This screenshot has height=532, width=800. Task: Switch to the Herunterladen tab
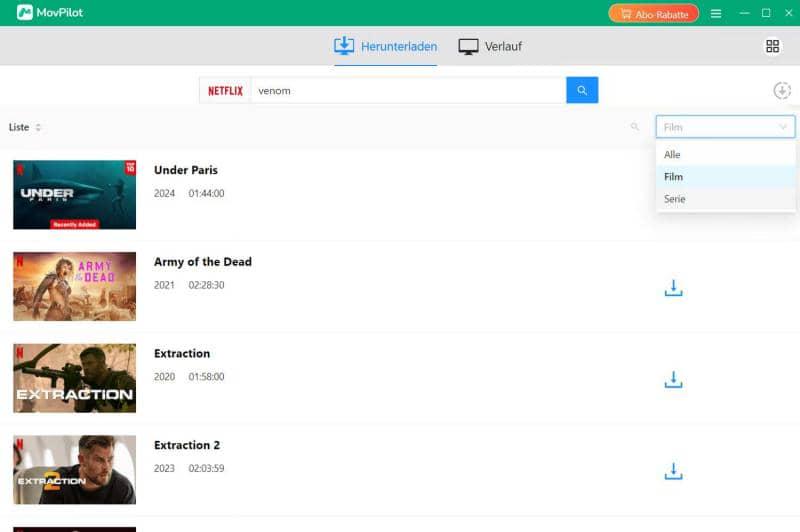(x=386, y=46)
